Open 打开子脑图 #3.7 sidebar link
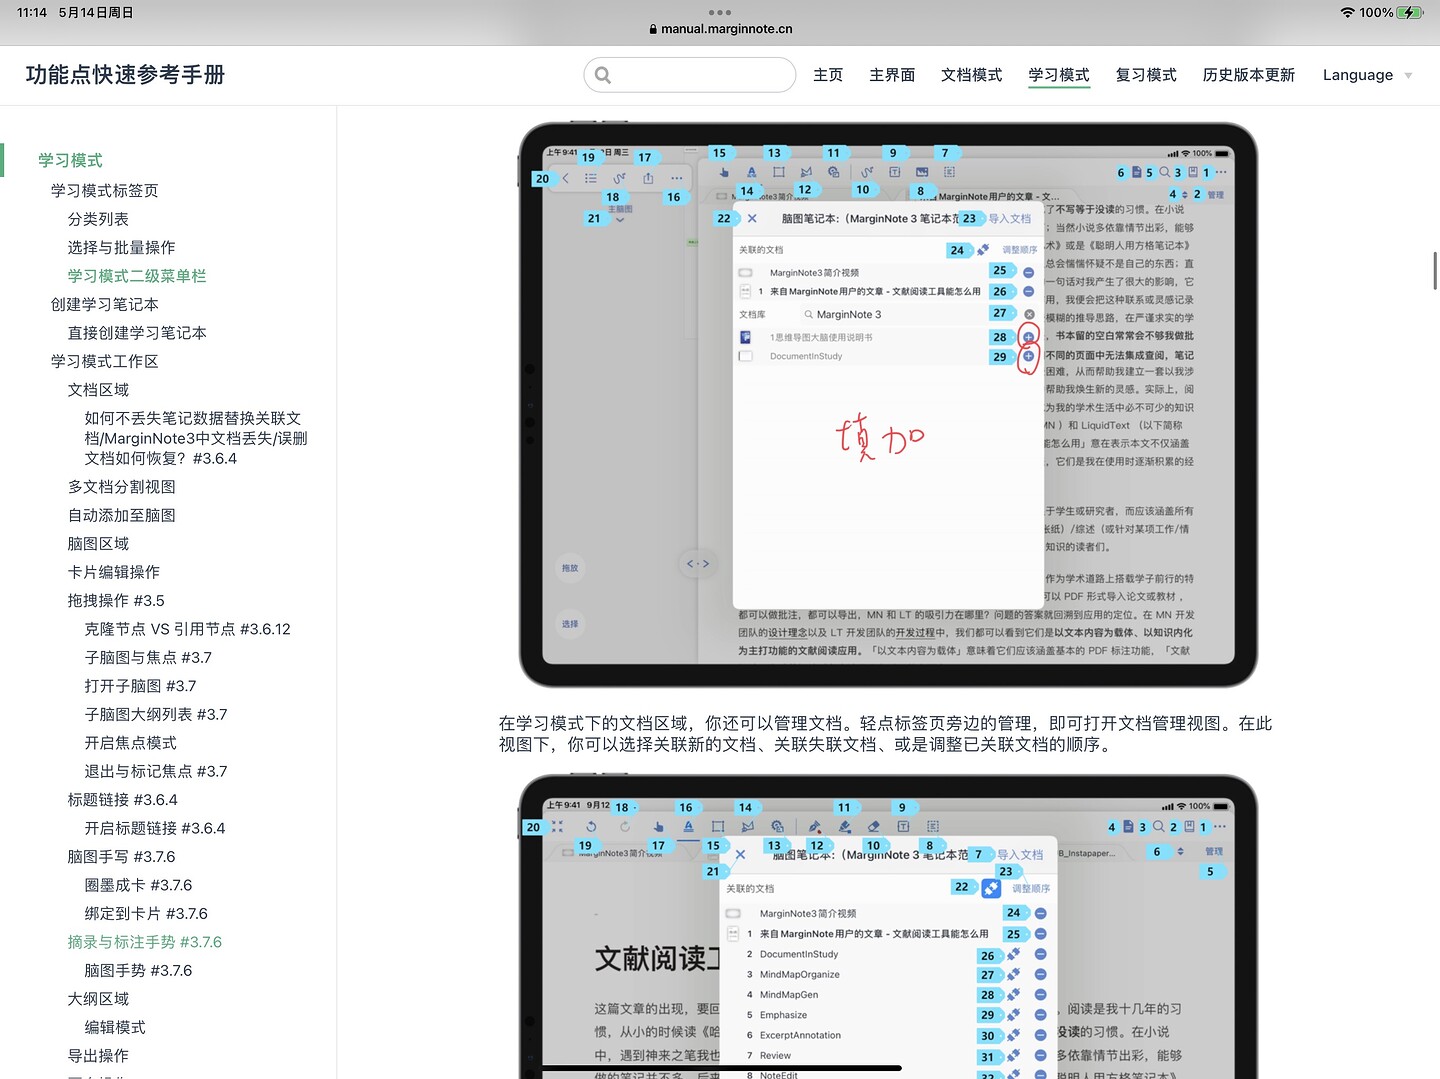The height and width of the screenshot is (1079, 1440). (140, 686)
